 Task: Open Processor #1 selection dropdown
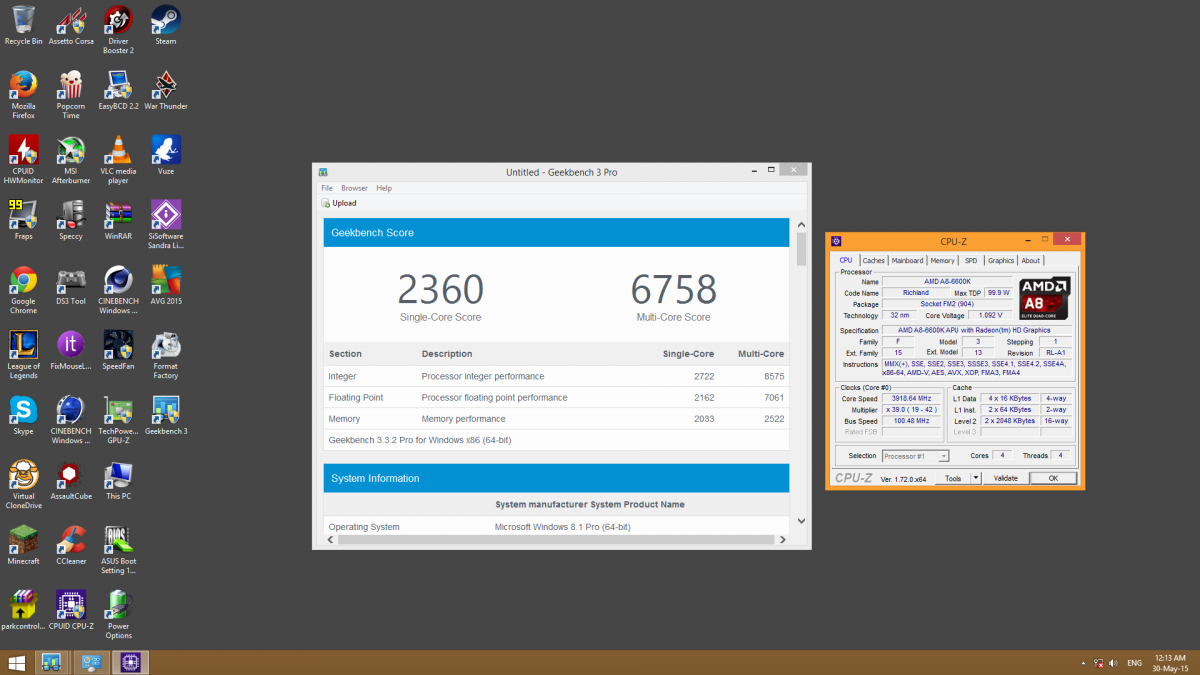915,456
